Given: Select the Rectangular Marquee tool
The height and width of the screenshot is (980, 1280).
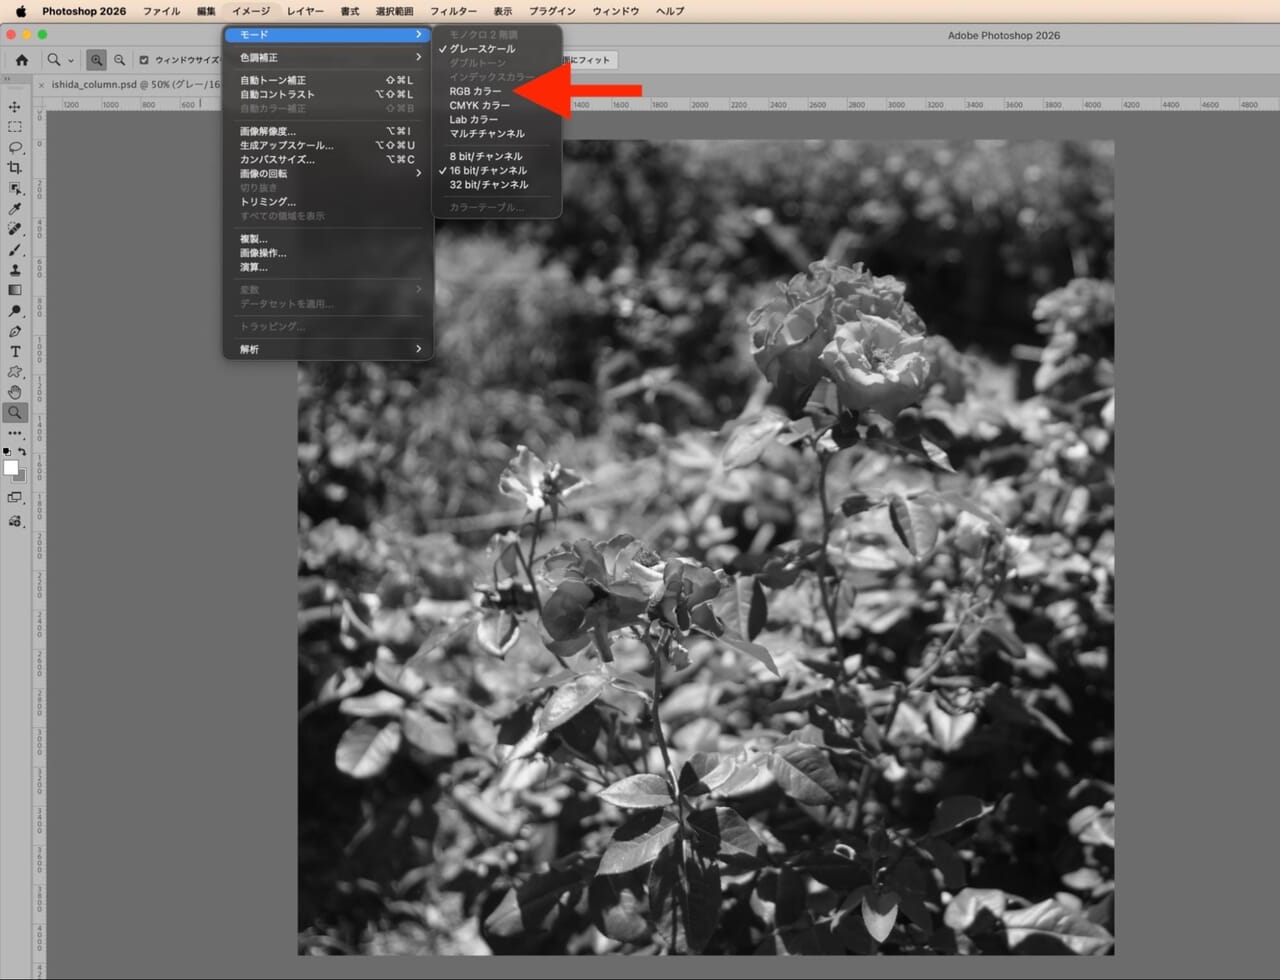Looking at the screenshot, I should click(14, 127).
